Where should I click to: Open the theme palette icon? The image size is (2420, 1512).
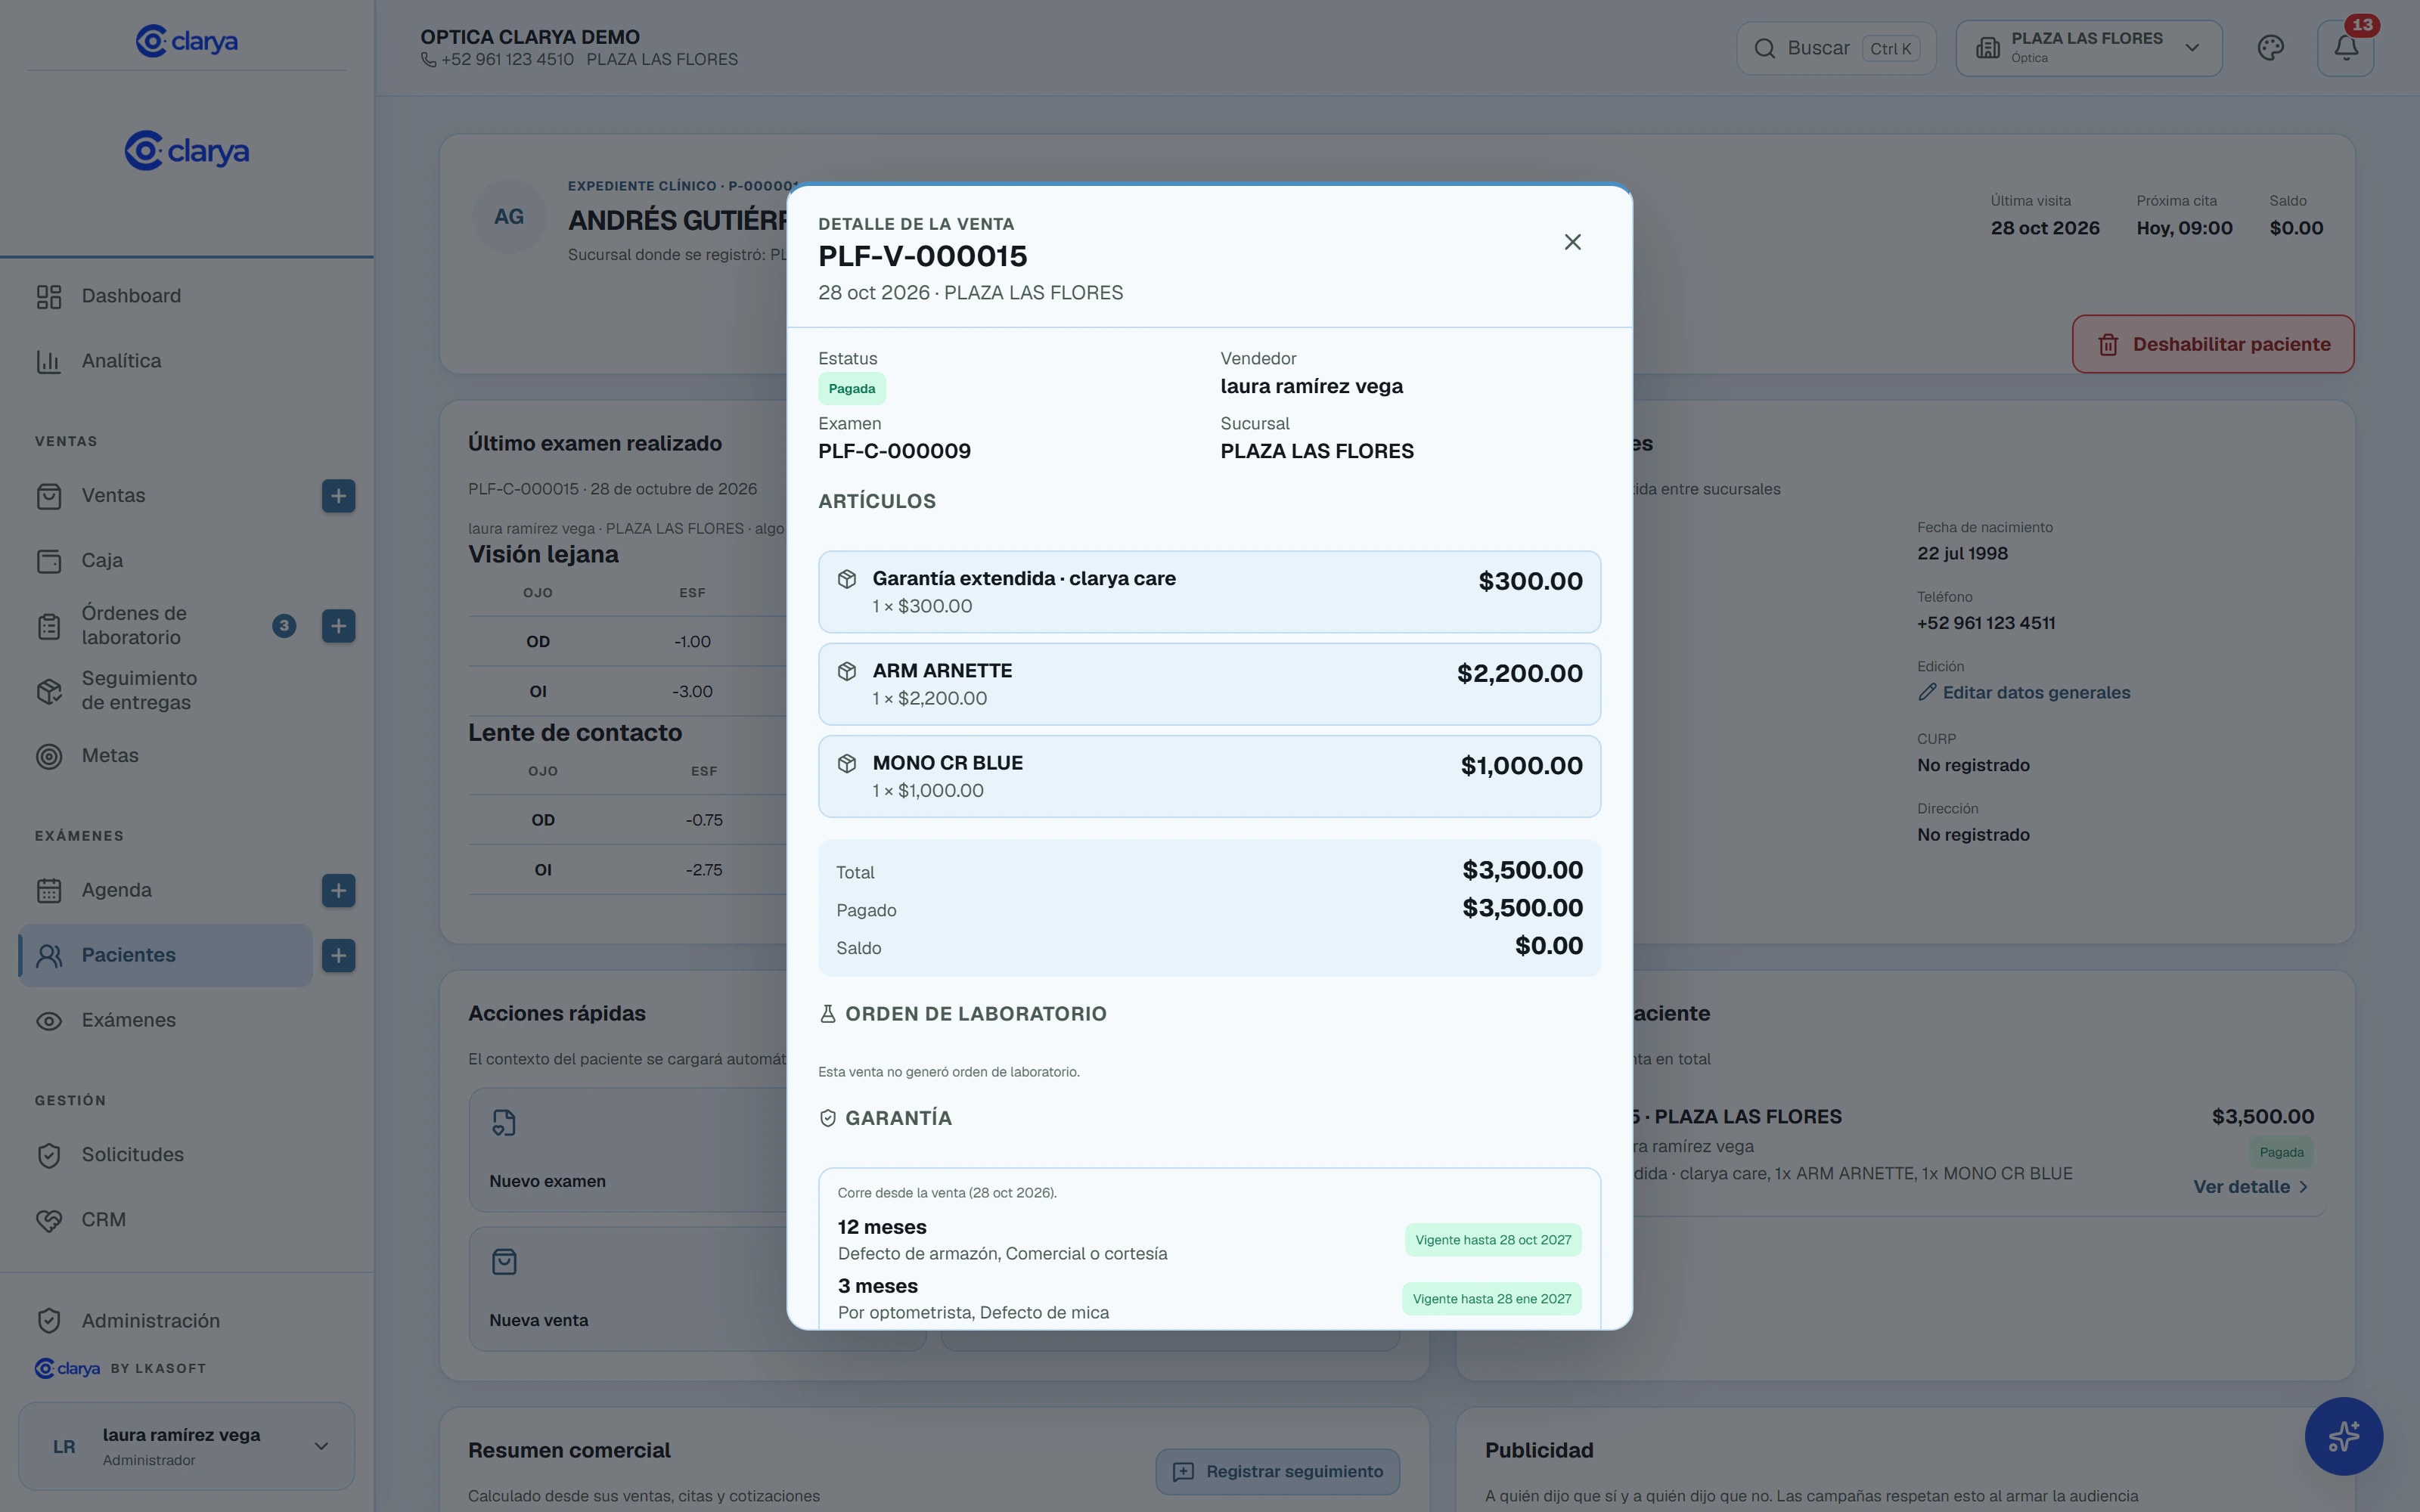pyautogui.click(x=2270, y=48)
